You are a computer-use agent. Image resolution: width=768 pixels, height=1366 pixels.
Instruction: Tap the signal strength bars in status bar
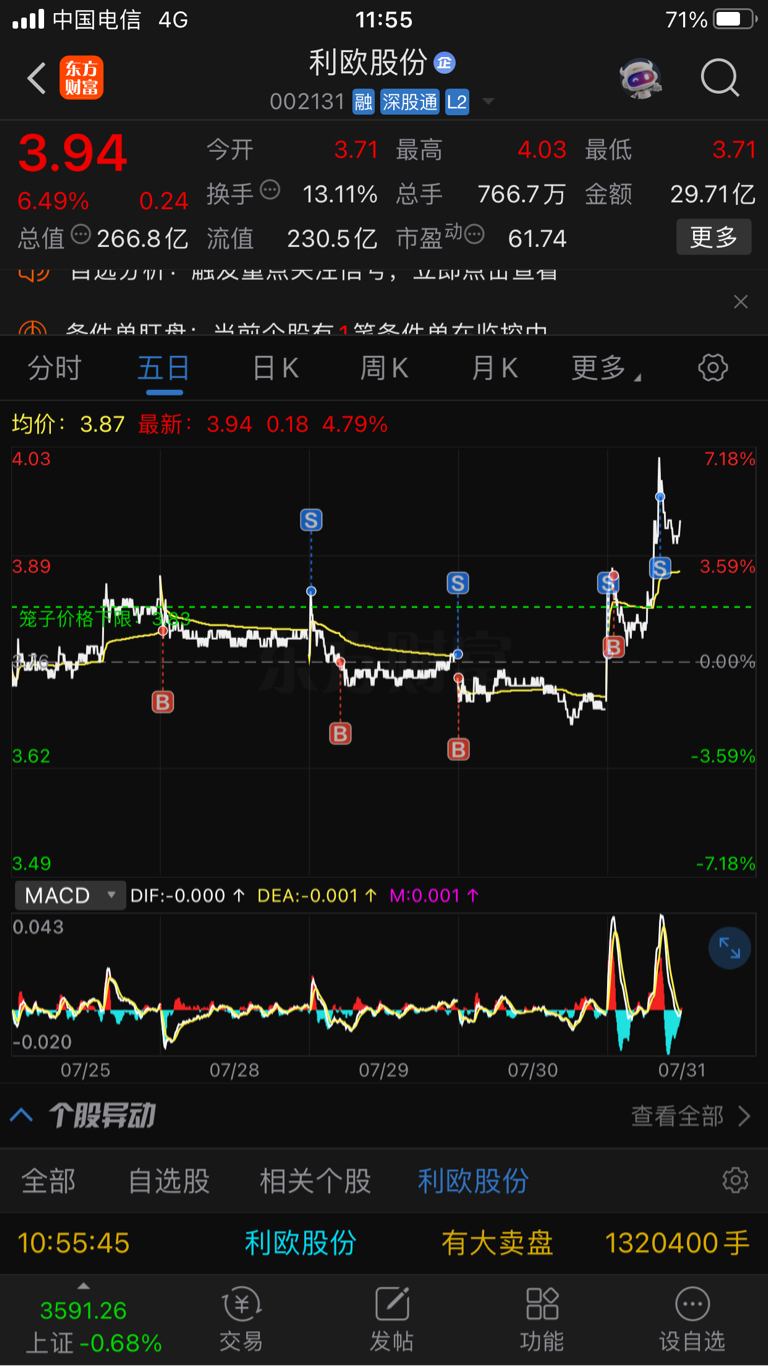(x=28, y=19)
